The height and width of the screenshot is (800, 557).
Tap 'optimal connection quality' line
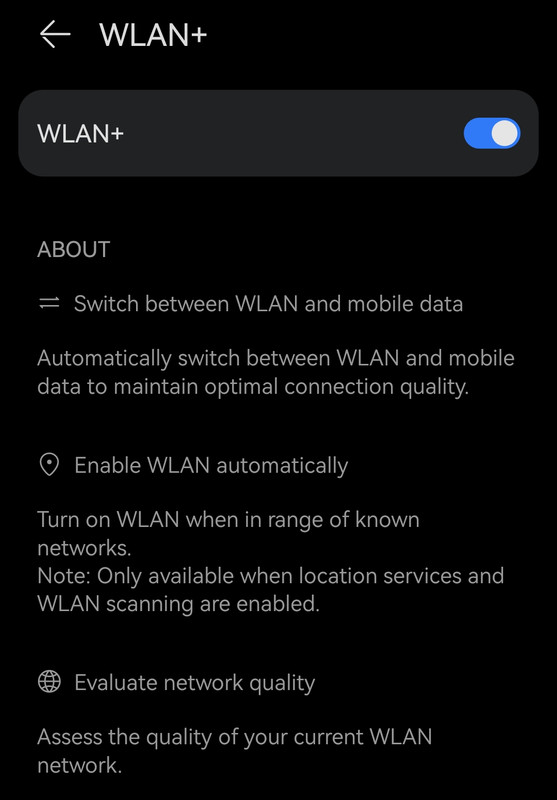pos(253,386)
